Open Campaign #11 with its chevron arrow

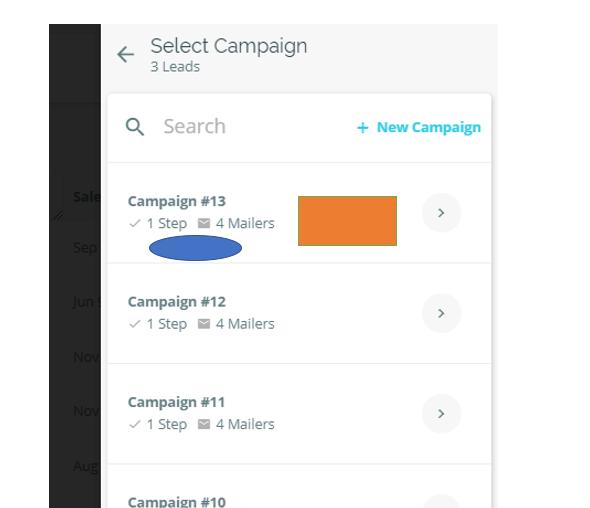441,414
